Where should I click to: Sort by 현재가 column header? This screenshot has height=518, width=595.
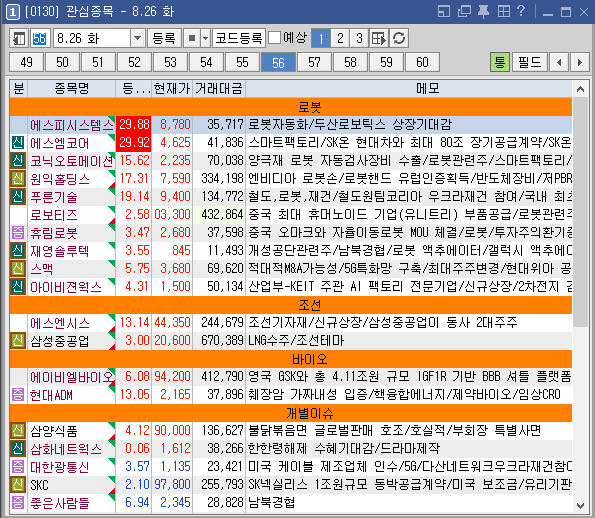point(172,88)
